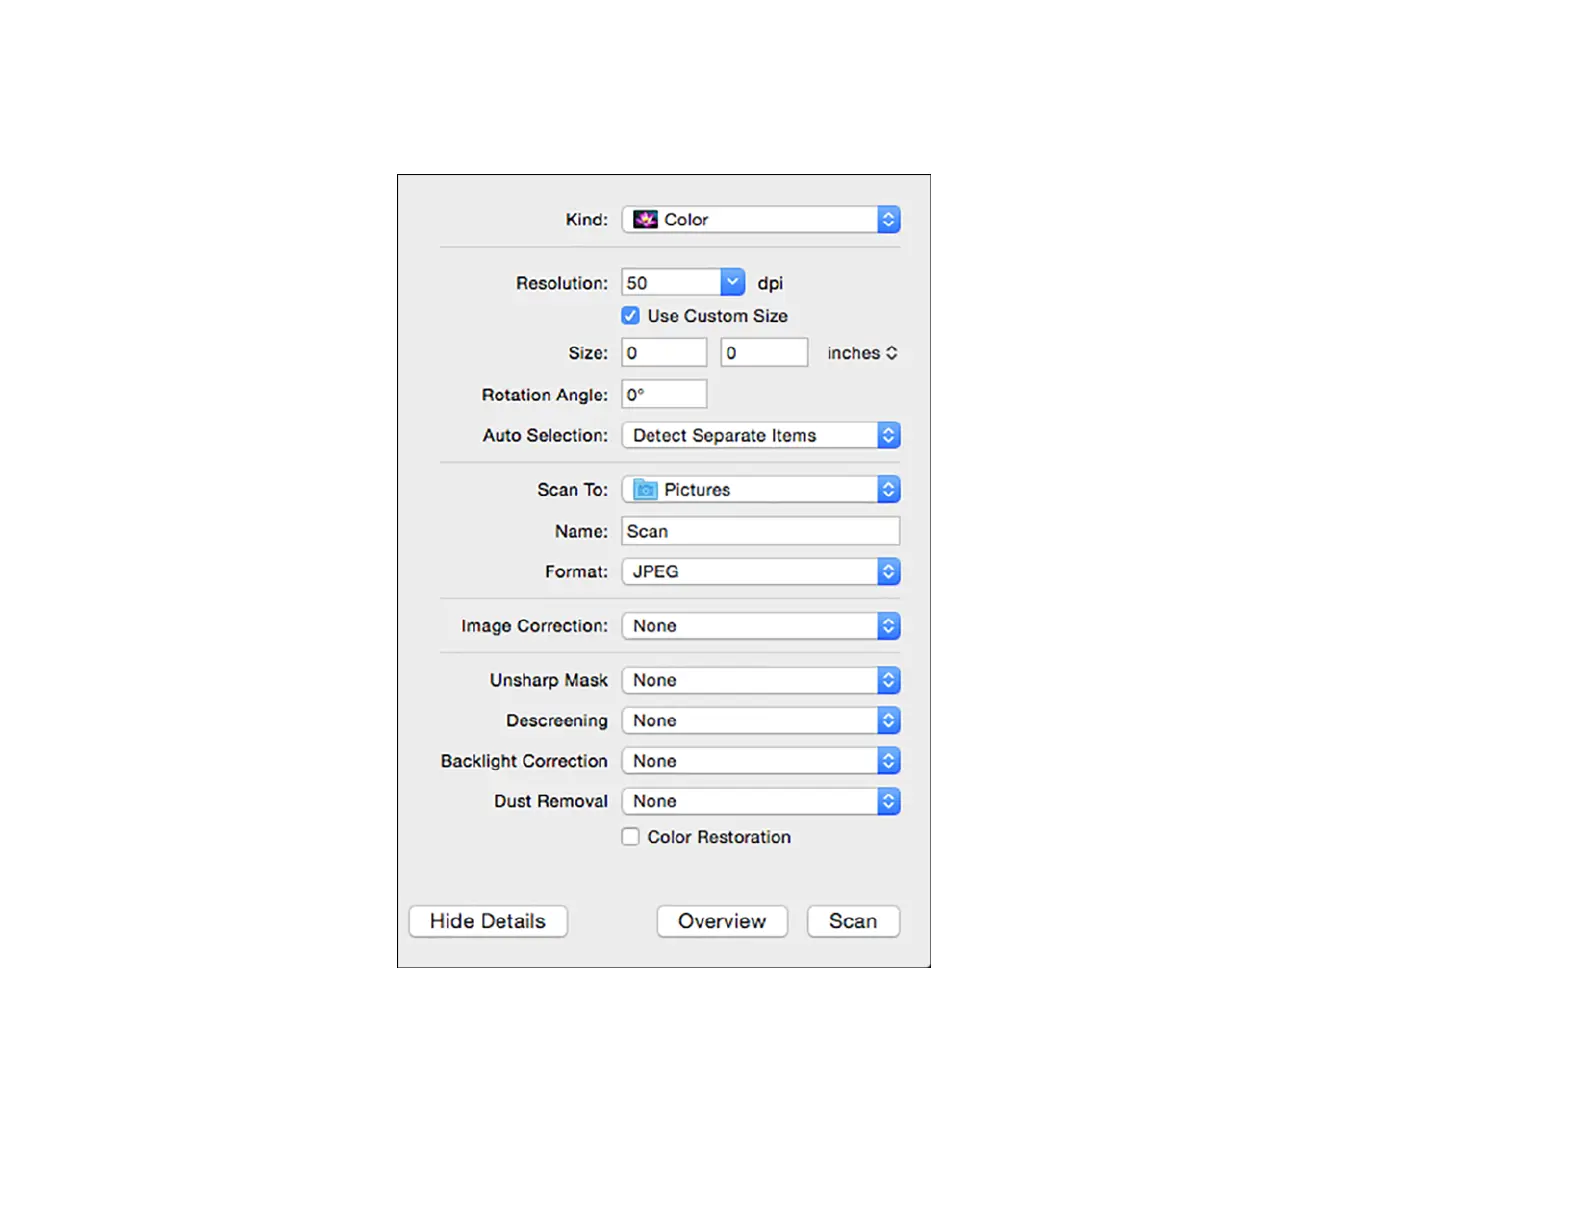This screenshot has height=1224, width=1584.
Task: Click the Hide Details button
Action: click(488, 921)
